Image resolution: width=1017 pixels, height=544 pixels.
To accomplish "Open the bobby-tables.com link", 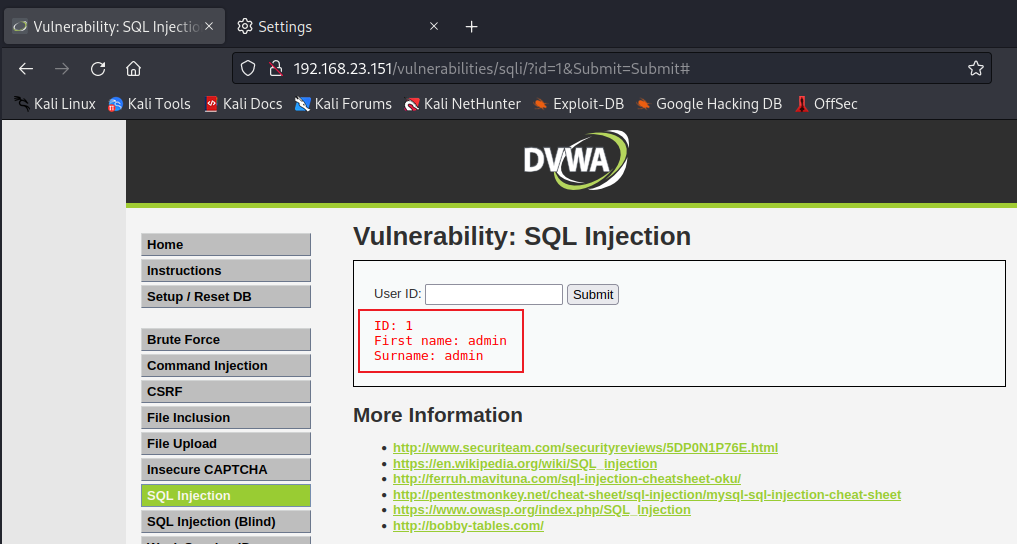I will tap(468, 526).
